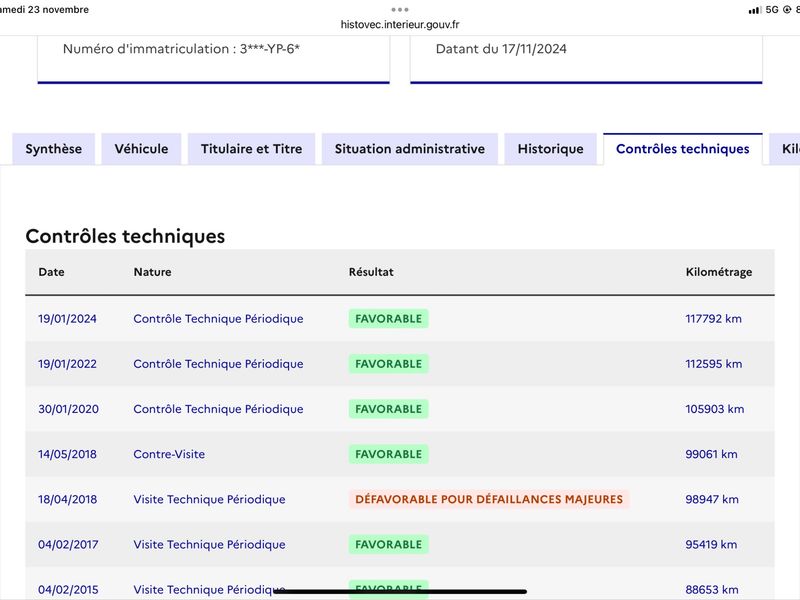Select the date 30/01/2020
Viewport: 800px width, 600px height.
click(68, 409)
